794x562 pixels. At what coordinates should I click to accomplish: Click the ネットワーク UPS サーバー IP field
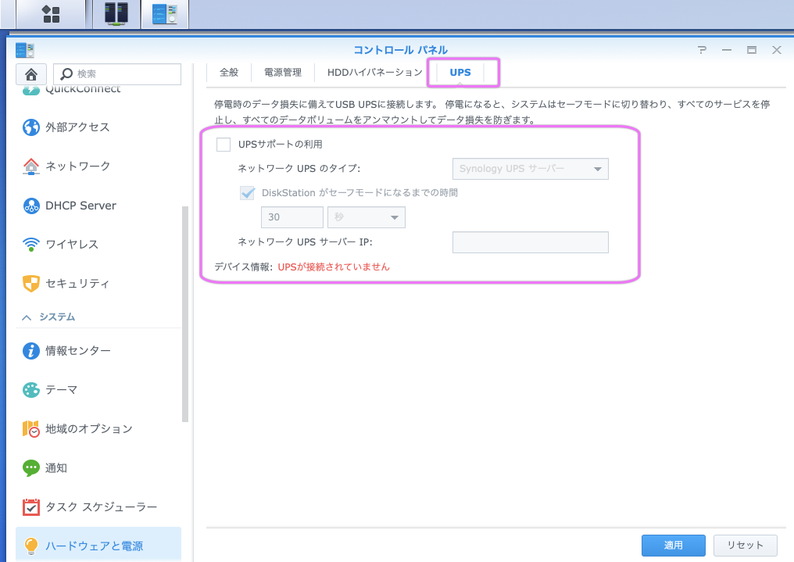click(x=530, y=242)
